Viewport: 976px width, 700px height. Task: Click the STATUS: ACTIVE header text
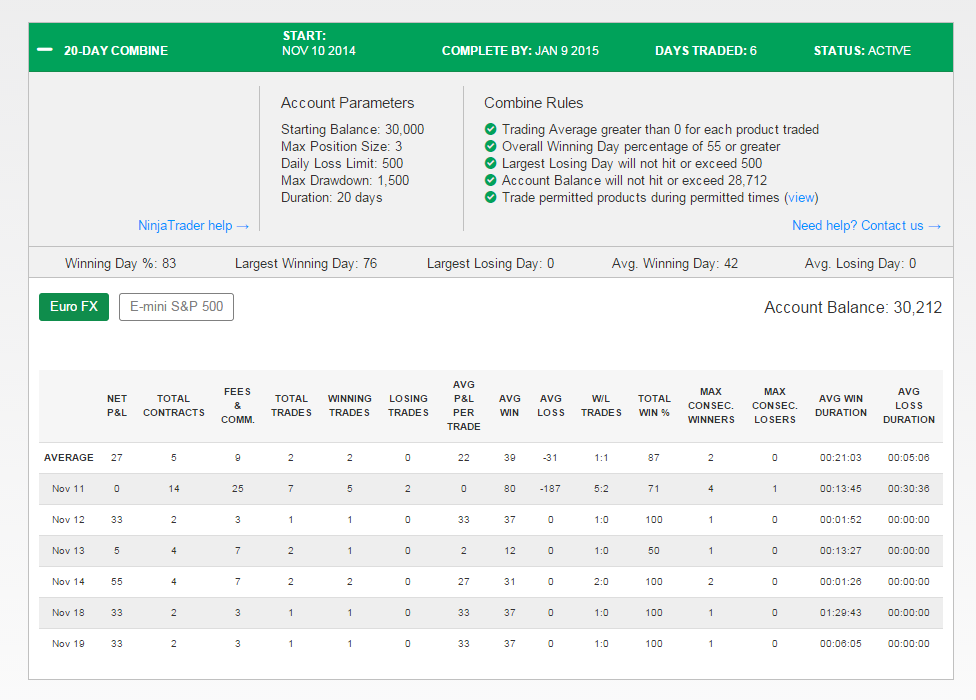[x=862, y=50]
